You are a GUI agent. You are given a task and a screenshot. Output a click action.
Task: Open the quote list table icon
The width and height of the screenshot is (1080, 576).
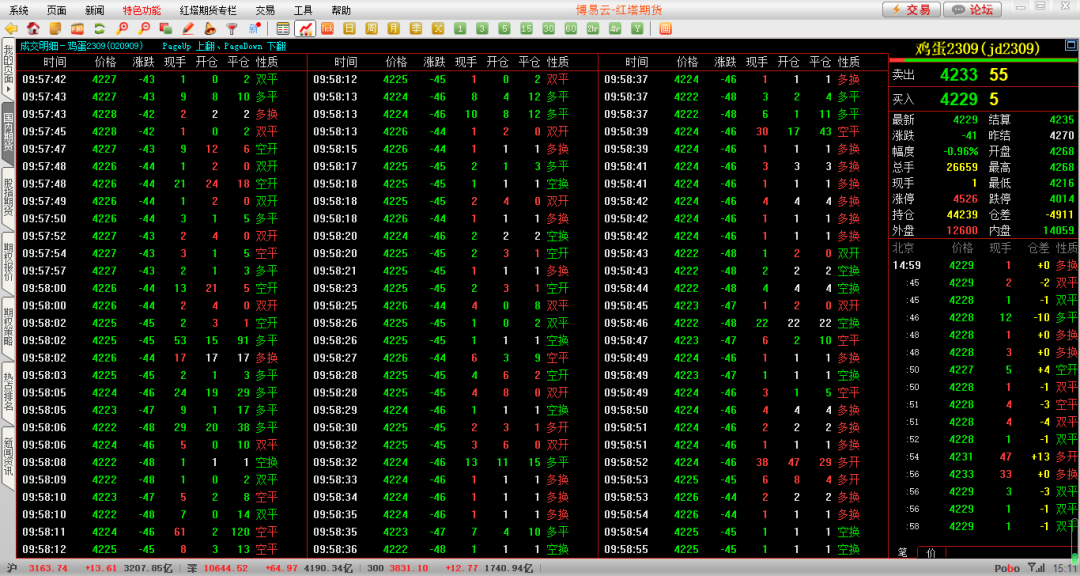click(x=283, y=28)
